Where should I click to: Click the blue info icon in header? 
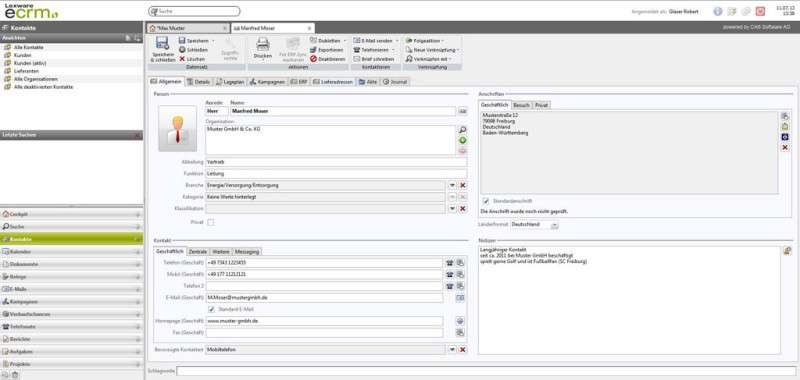[x=718, y=11]
